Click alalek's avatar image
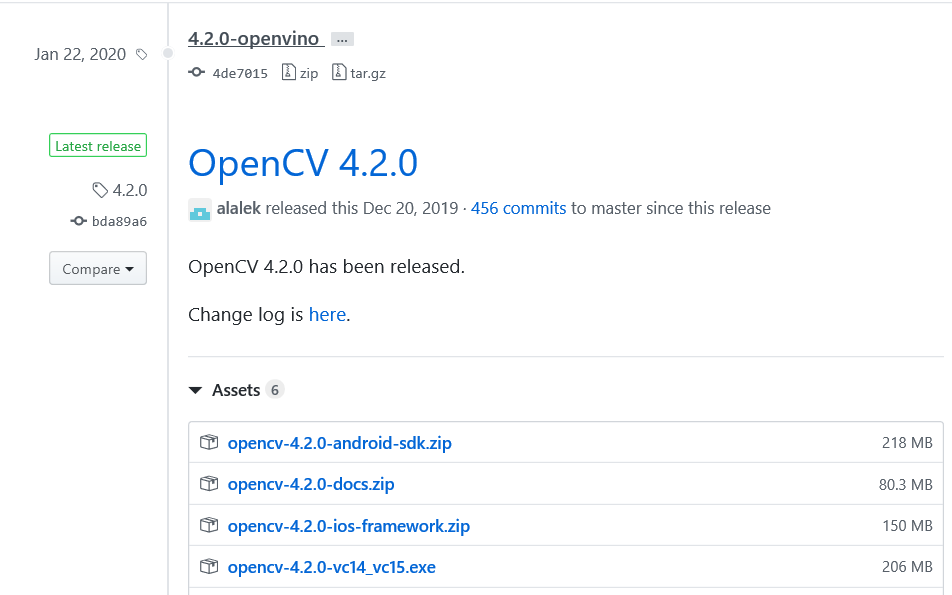952x595 pixels. [x=200, y=210]
